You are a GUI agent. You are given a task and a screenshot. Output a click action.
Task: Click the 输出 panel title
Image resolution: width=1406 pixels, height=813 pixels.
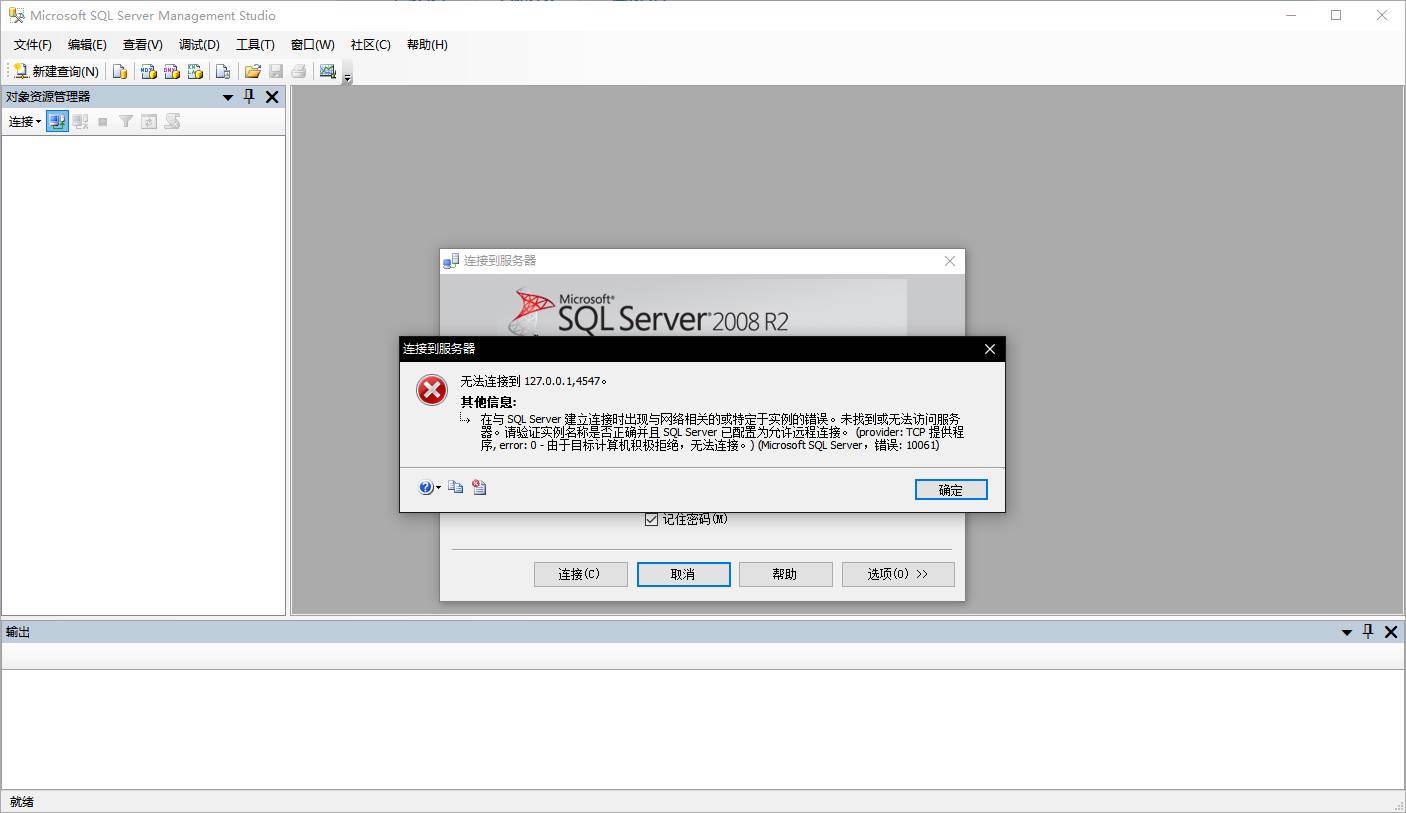(x=18, y=632)
